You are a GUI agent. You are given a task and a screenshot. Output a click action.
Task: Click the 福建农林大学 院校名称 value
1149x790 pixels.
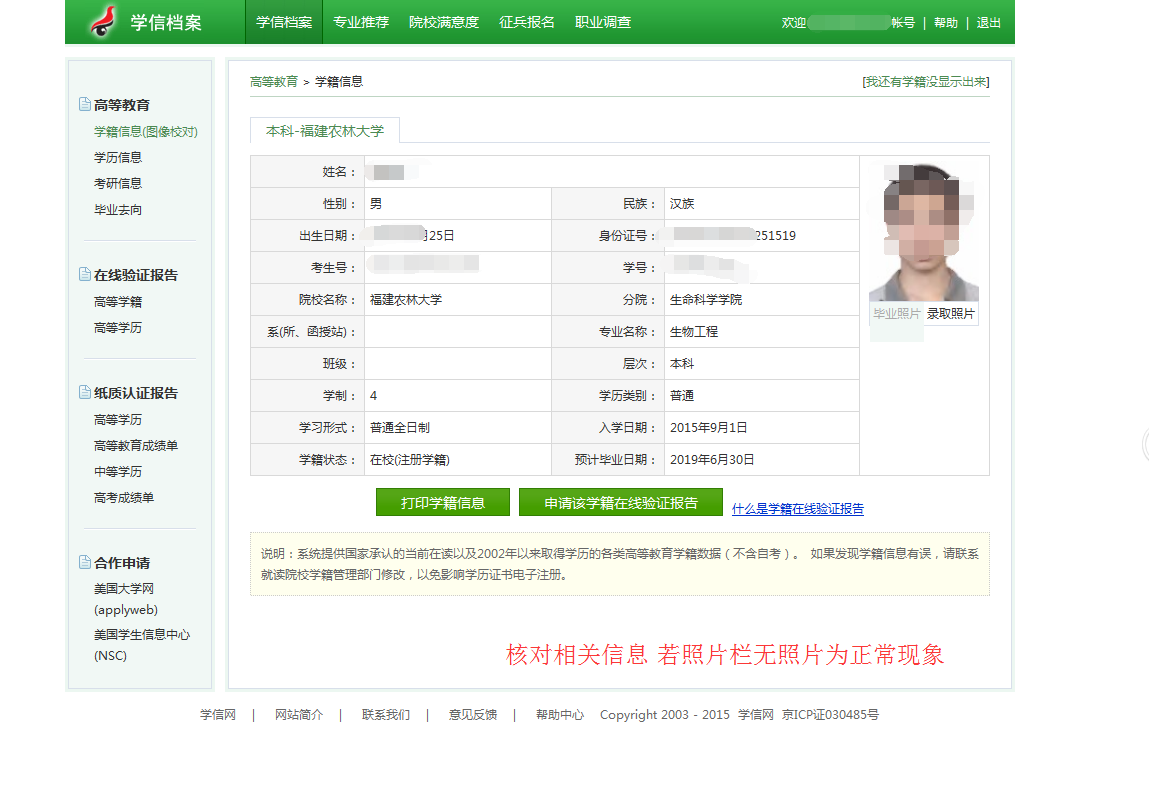coord(406,300)
